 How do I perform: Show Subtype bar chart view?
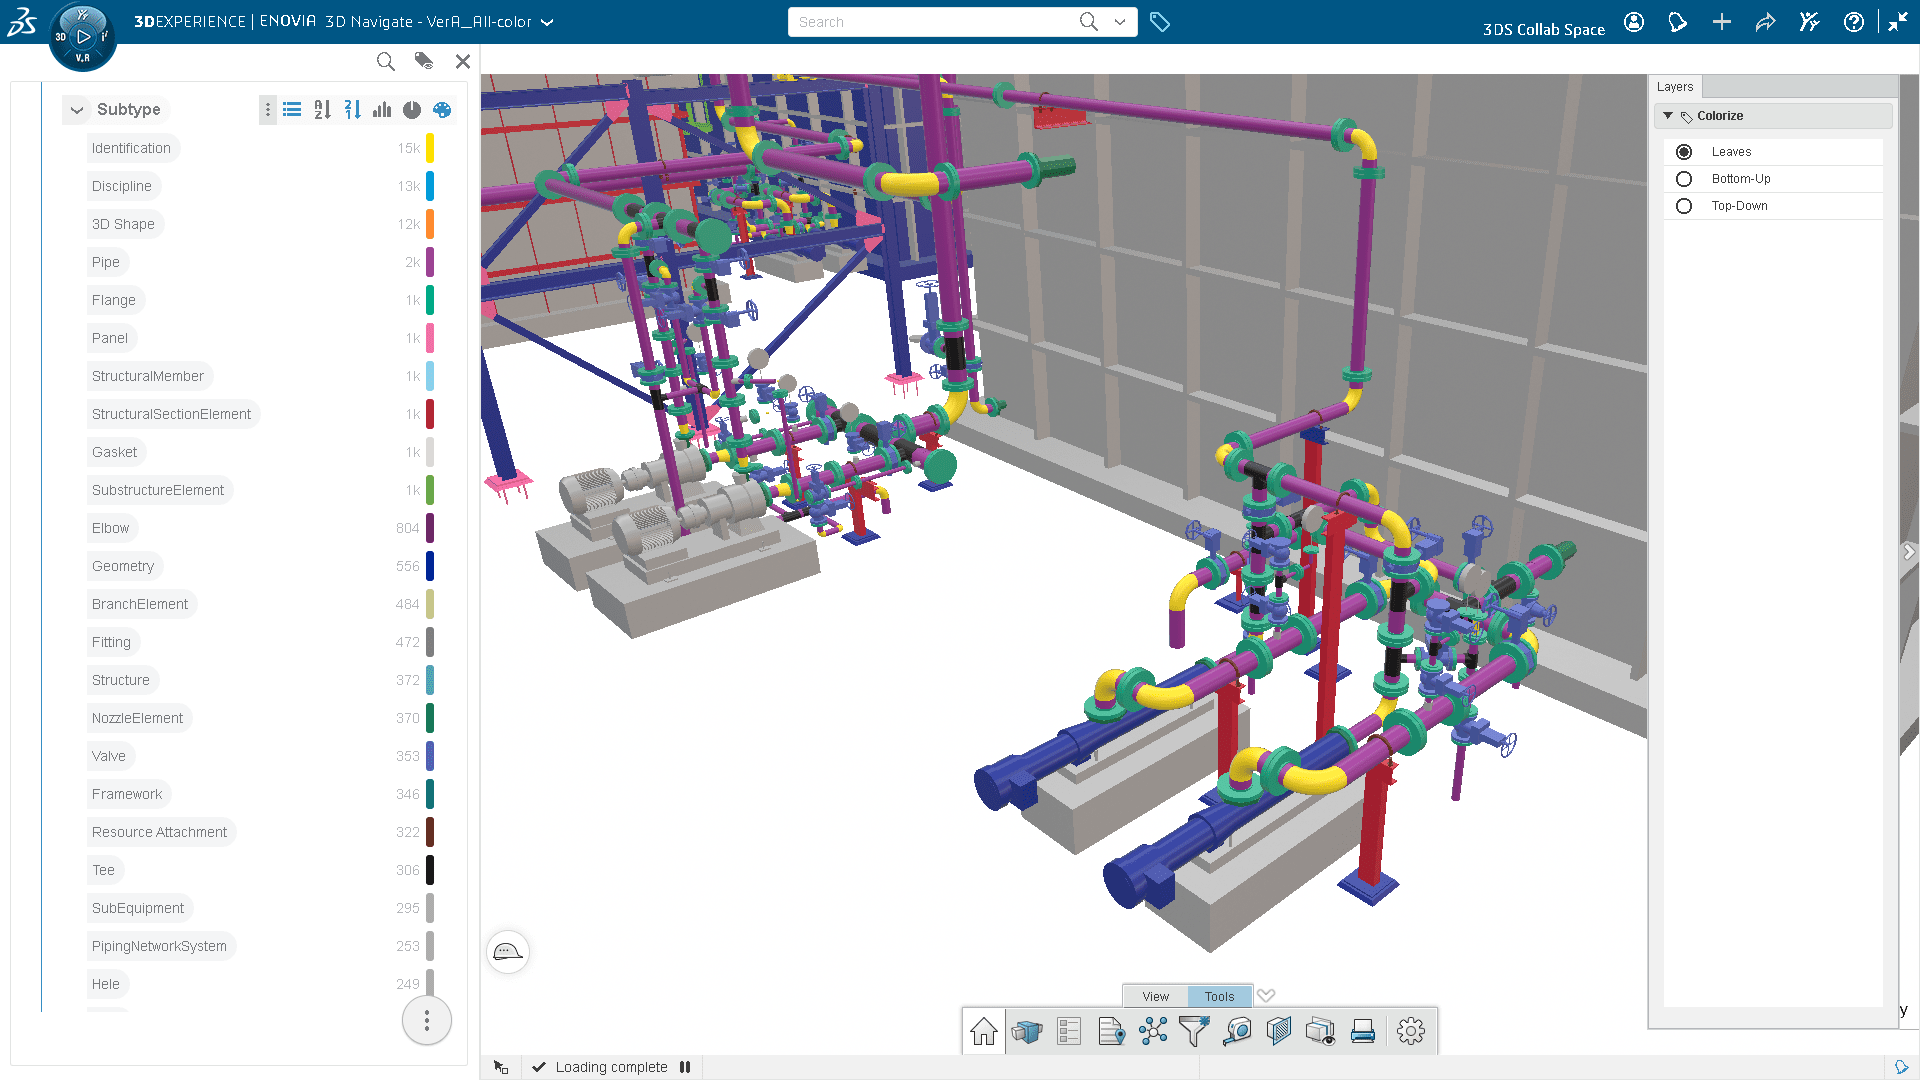(382, 110)
